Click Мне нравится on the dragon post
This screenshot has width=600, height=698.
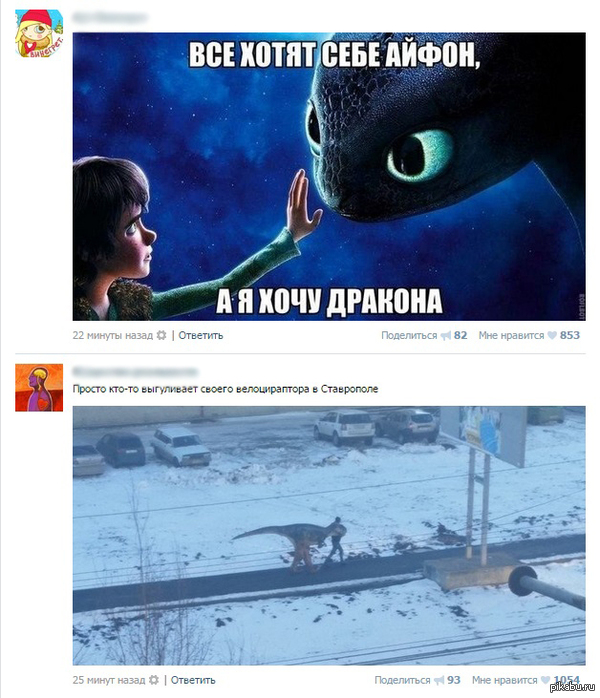click(511, 335)
